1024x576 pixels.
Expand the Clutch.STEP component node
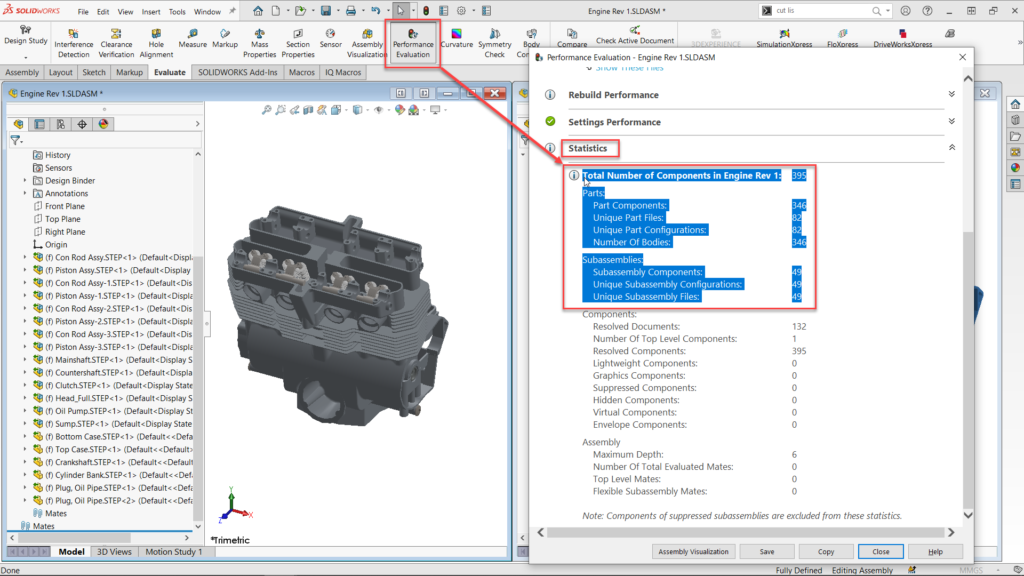[25, 385]
